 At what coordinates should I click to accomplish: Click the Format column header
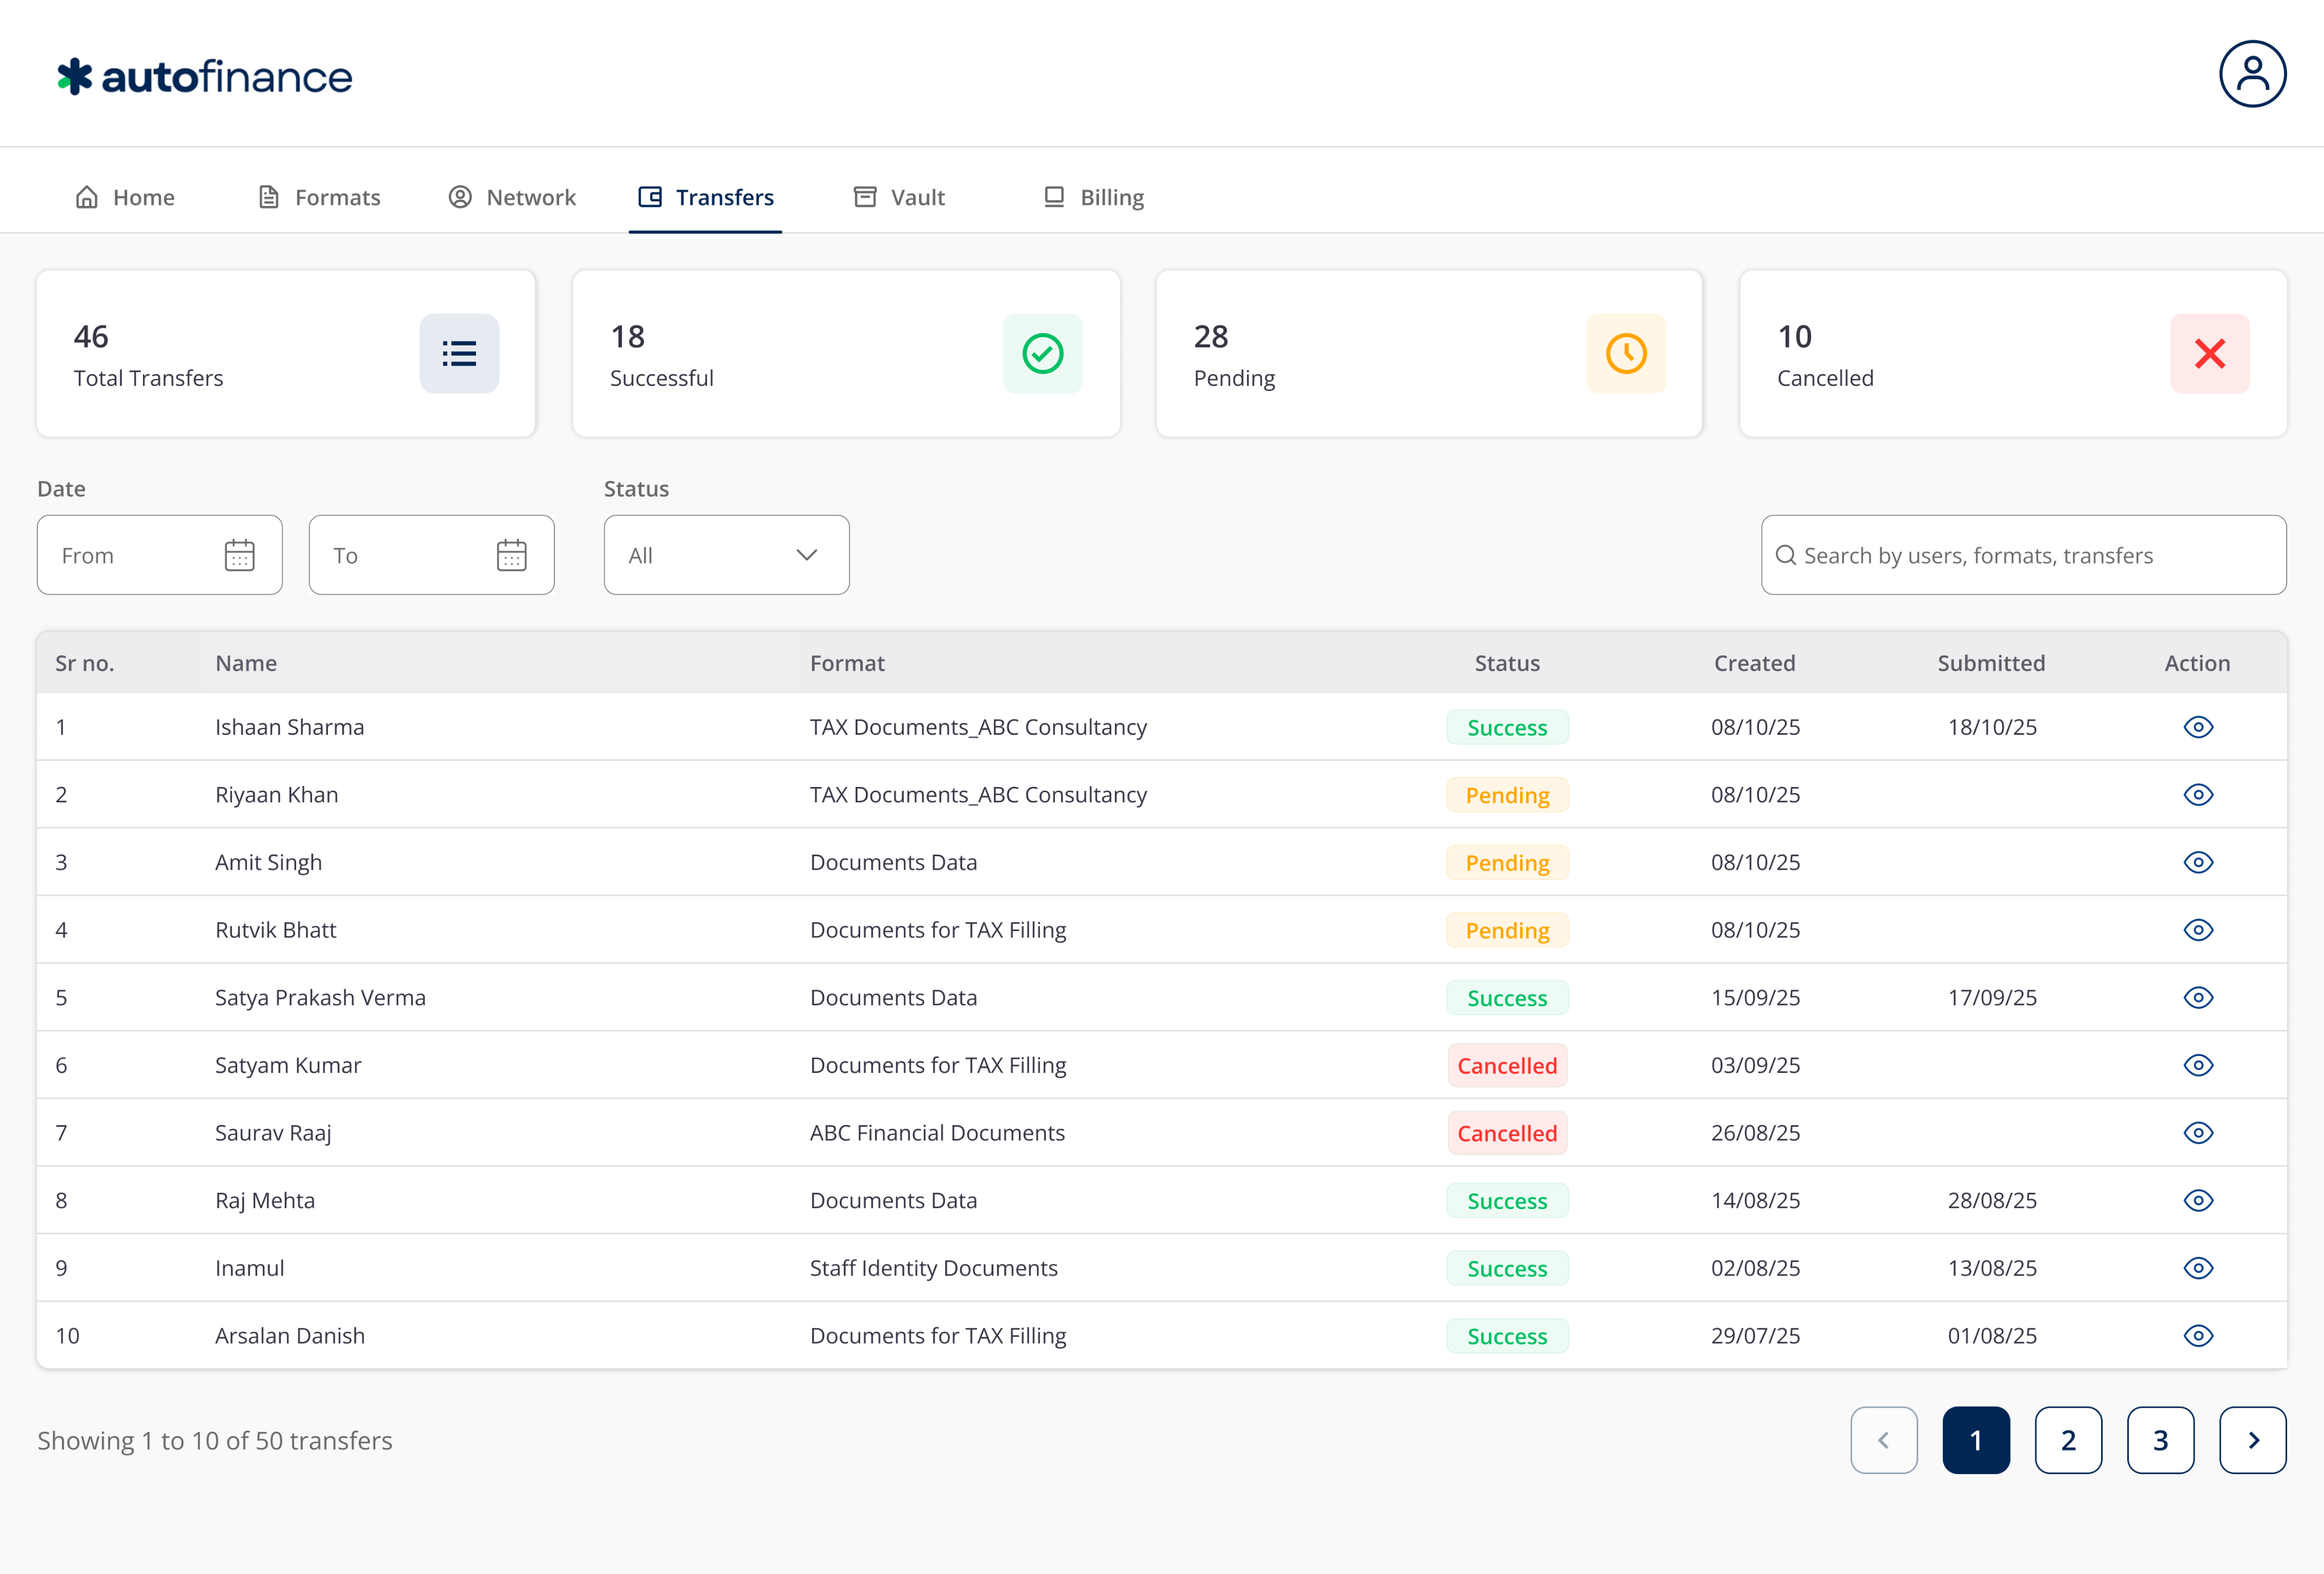847,663
